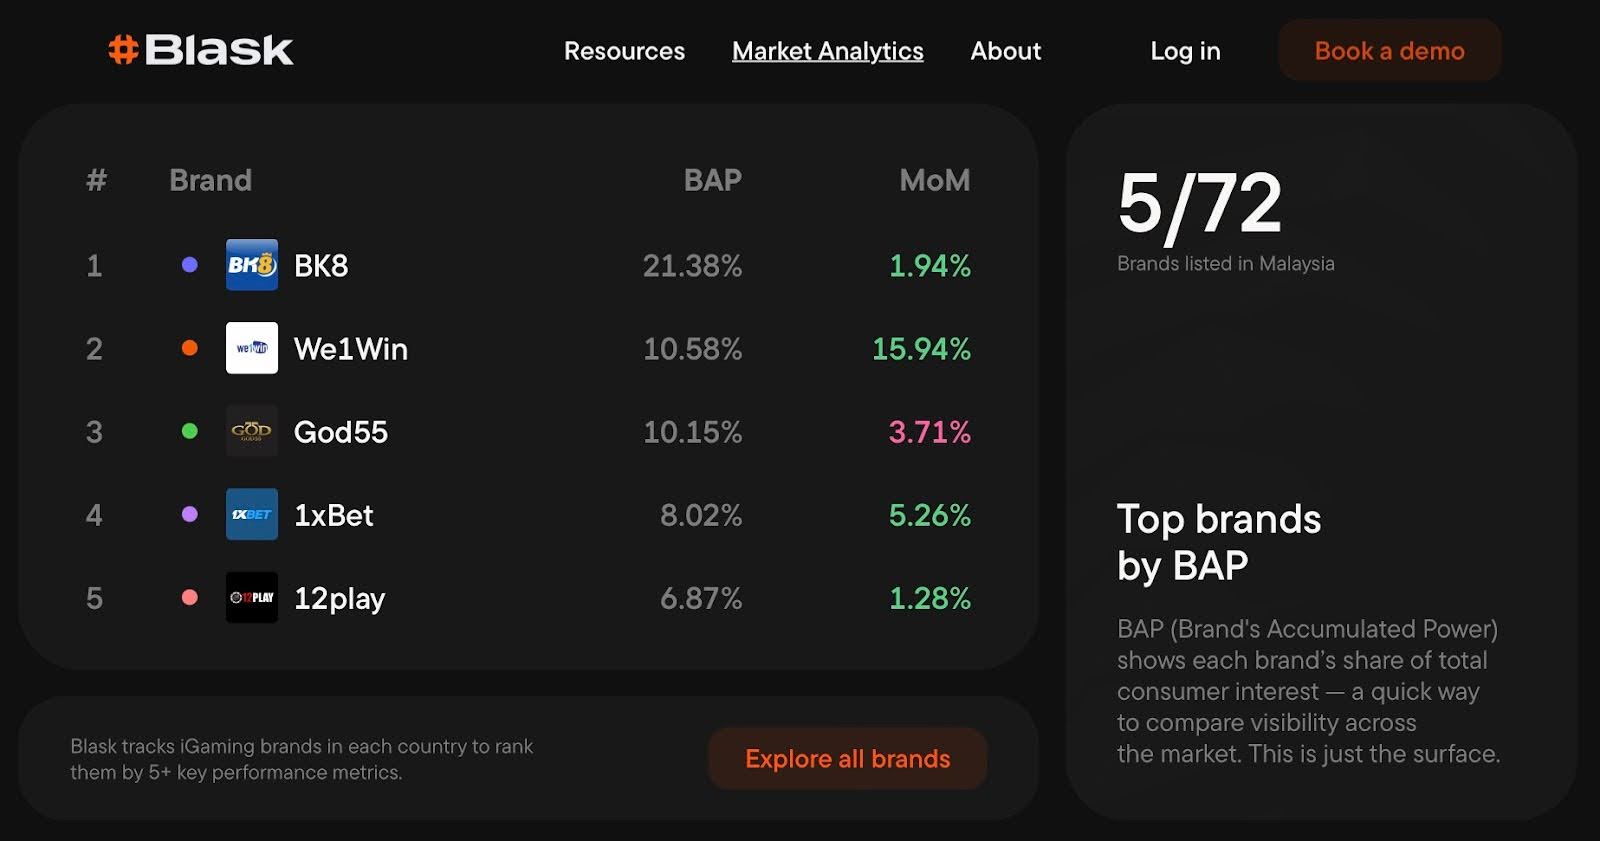This screenshot has height=841, width=1600.
Task: Open the Resources menu
Action: (624, 51)
